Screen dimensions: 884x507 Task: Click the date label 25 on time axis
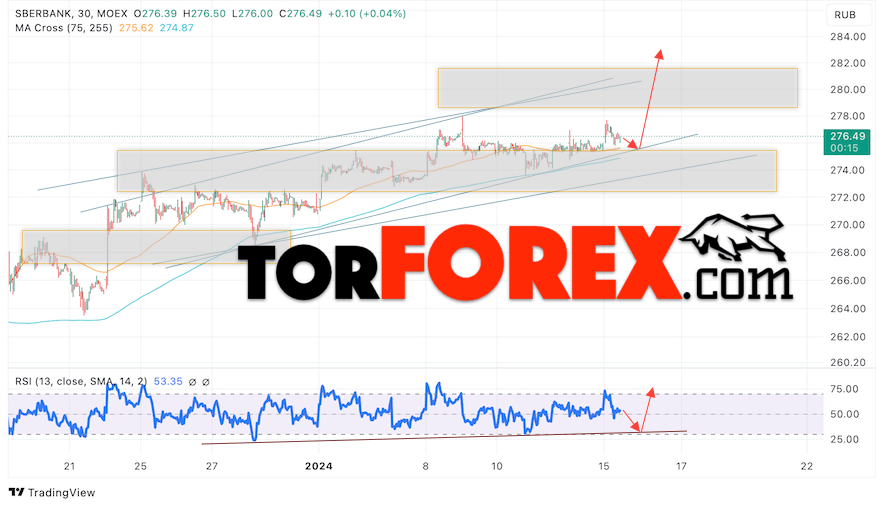(x=140, y=466)
